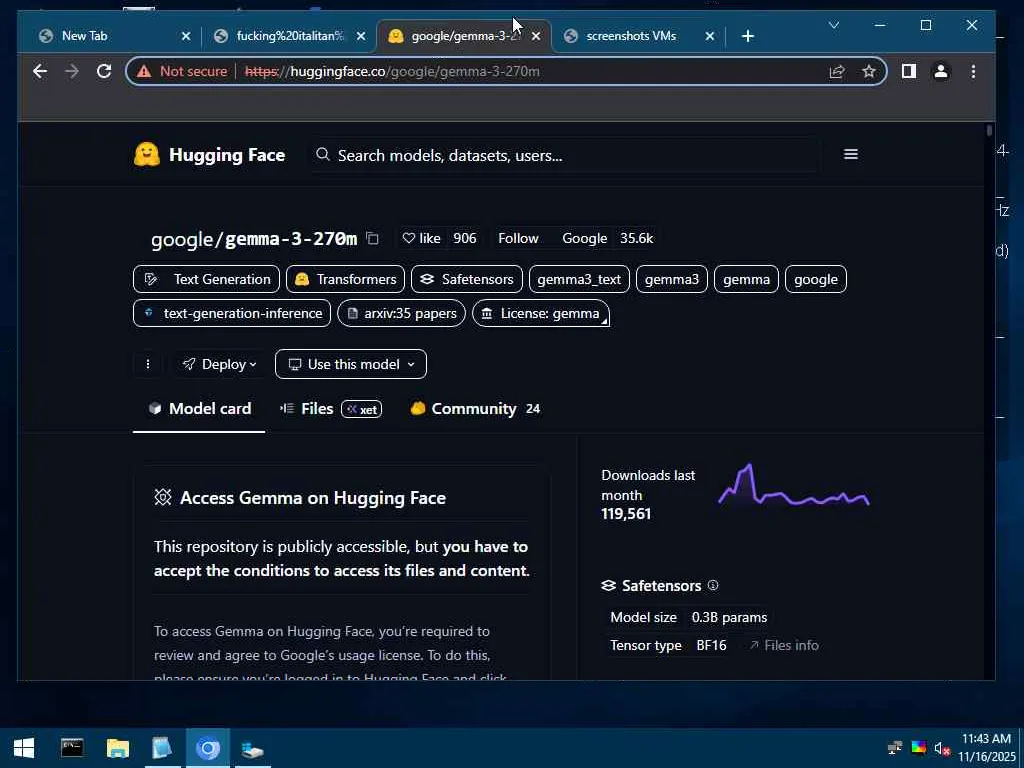Click the gemma-3-270m model name

tap(291, 239)
